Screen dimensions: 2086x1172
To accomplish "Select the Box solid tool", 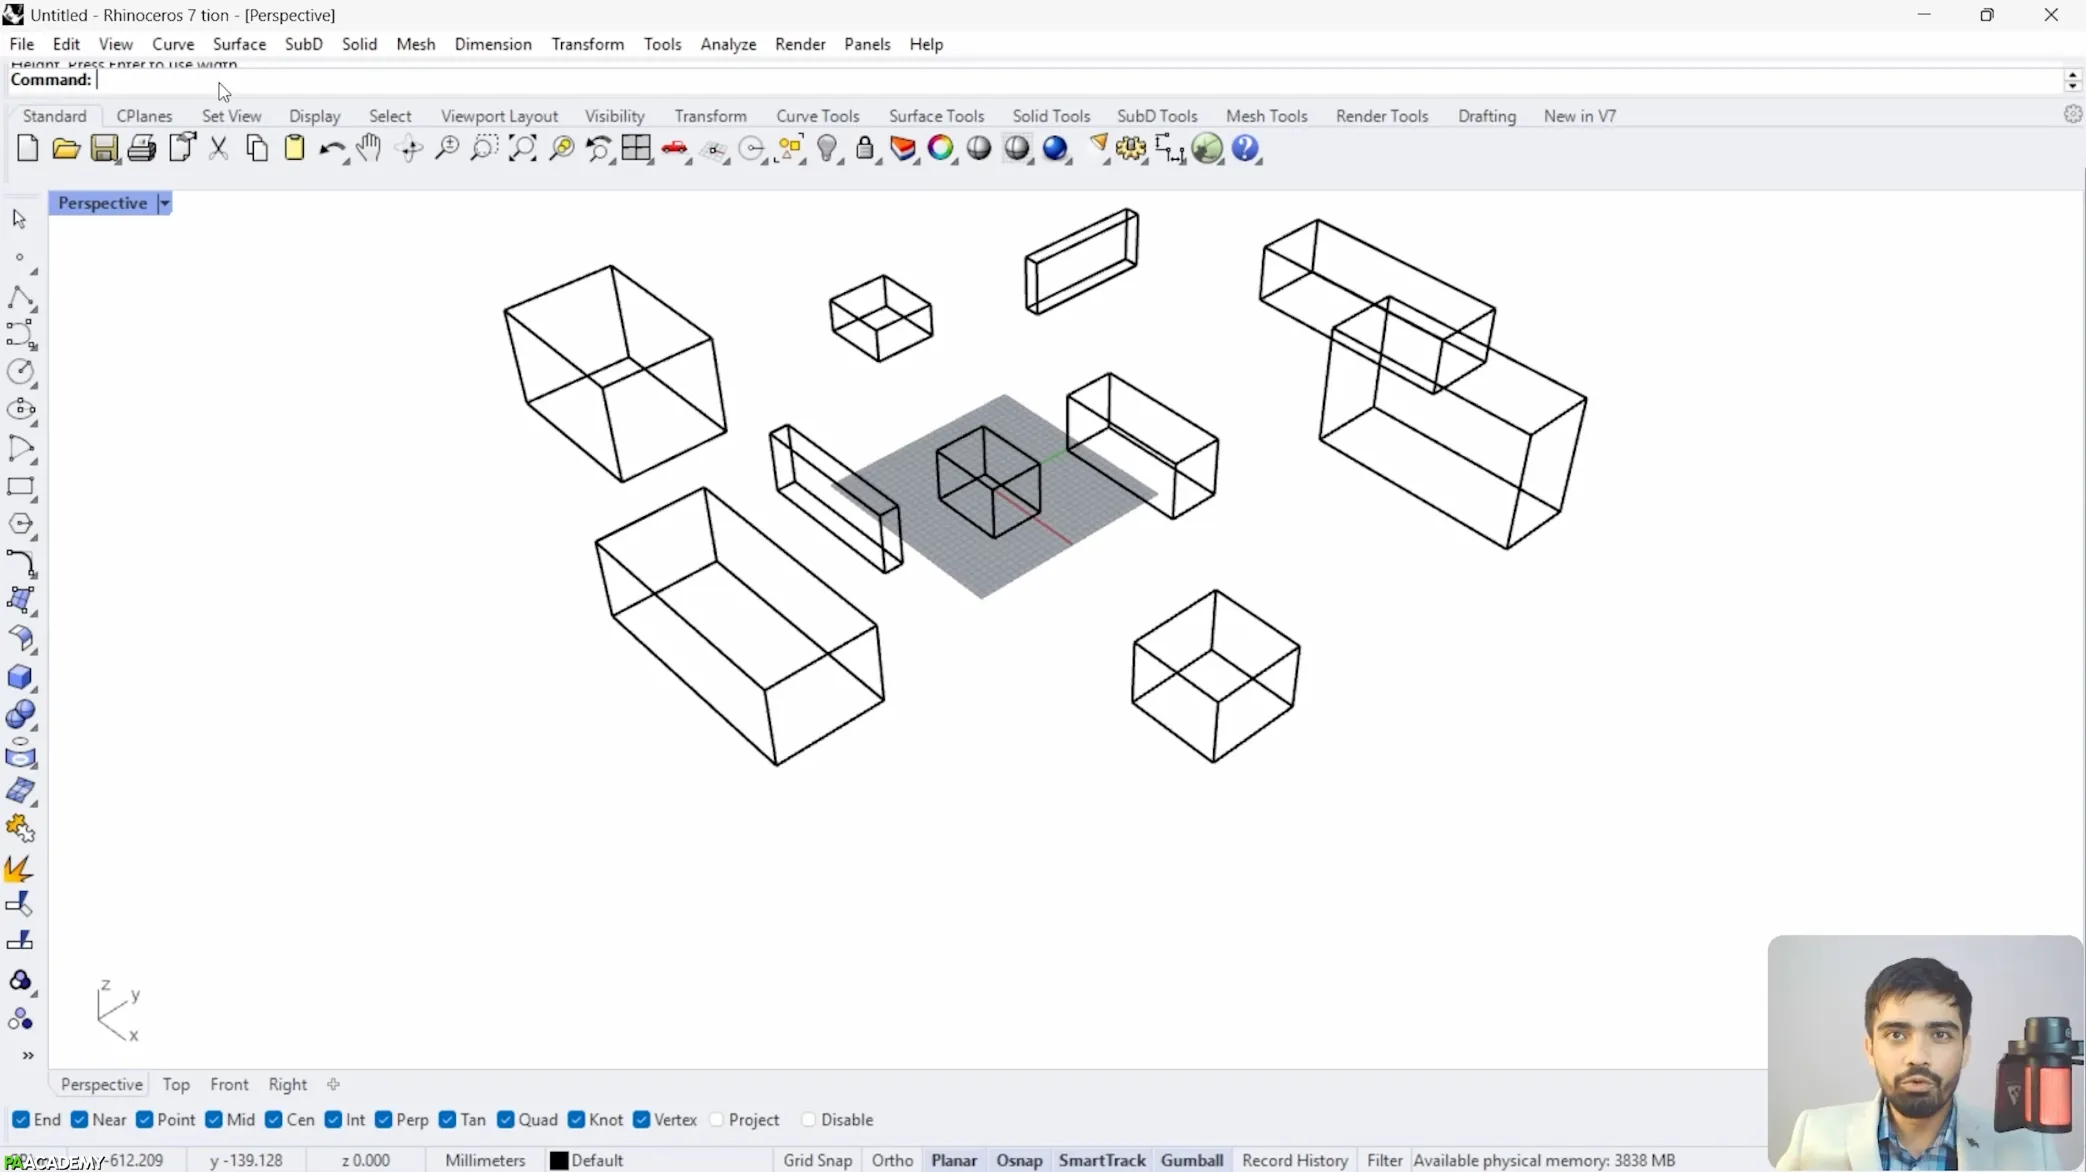I will (x=20, y=677).
